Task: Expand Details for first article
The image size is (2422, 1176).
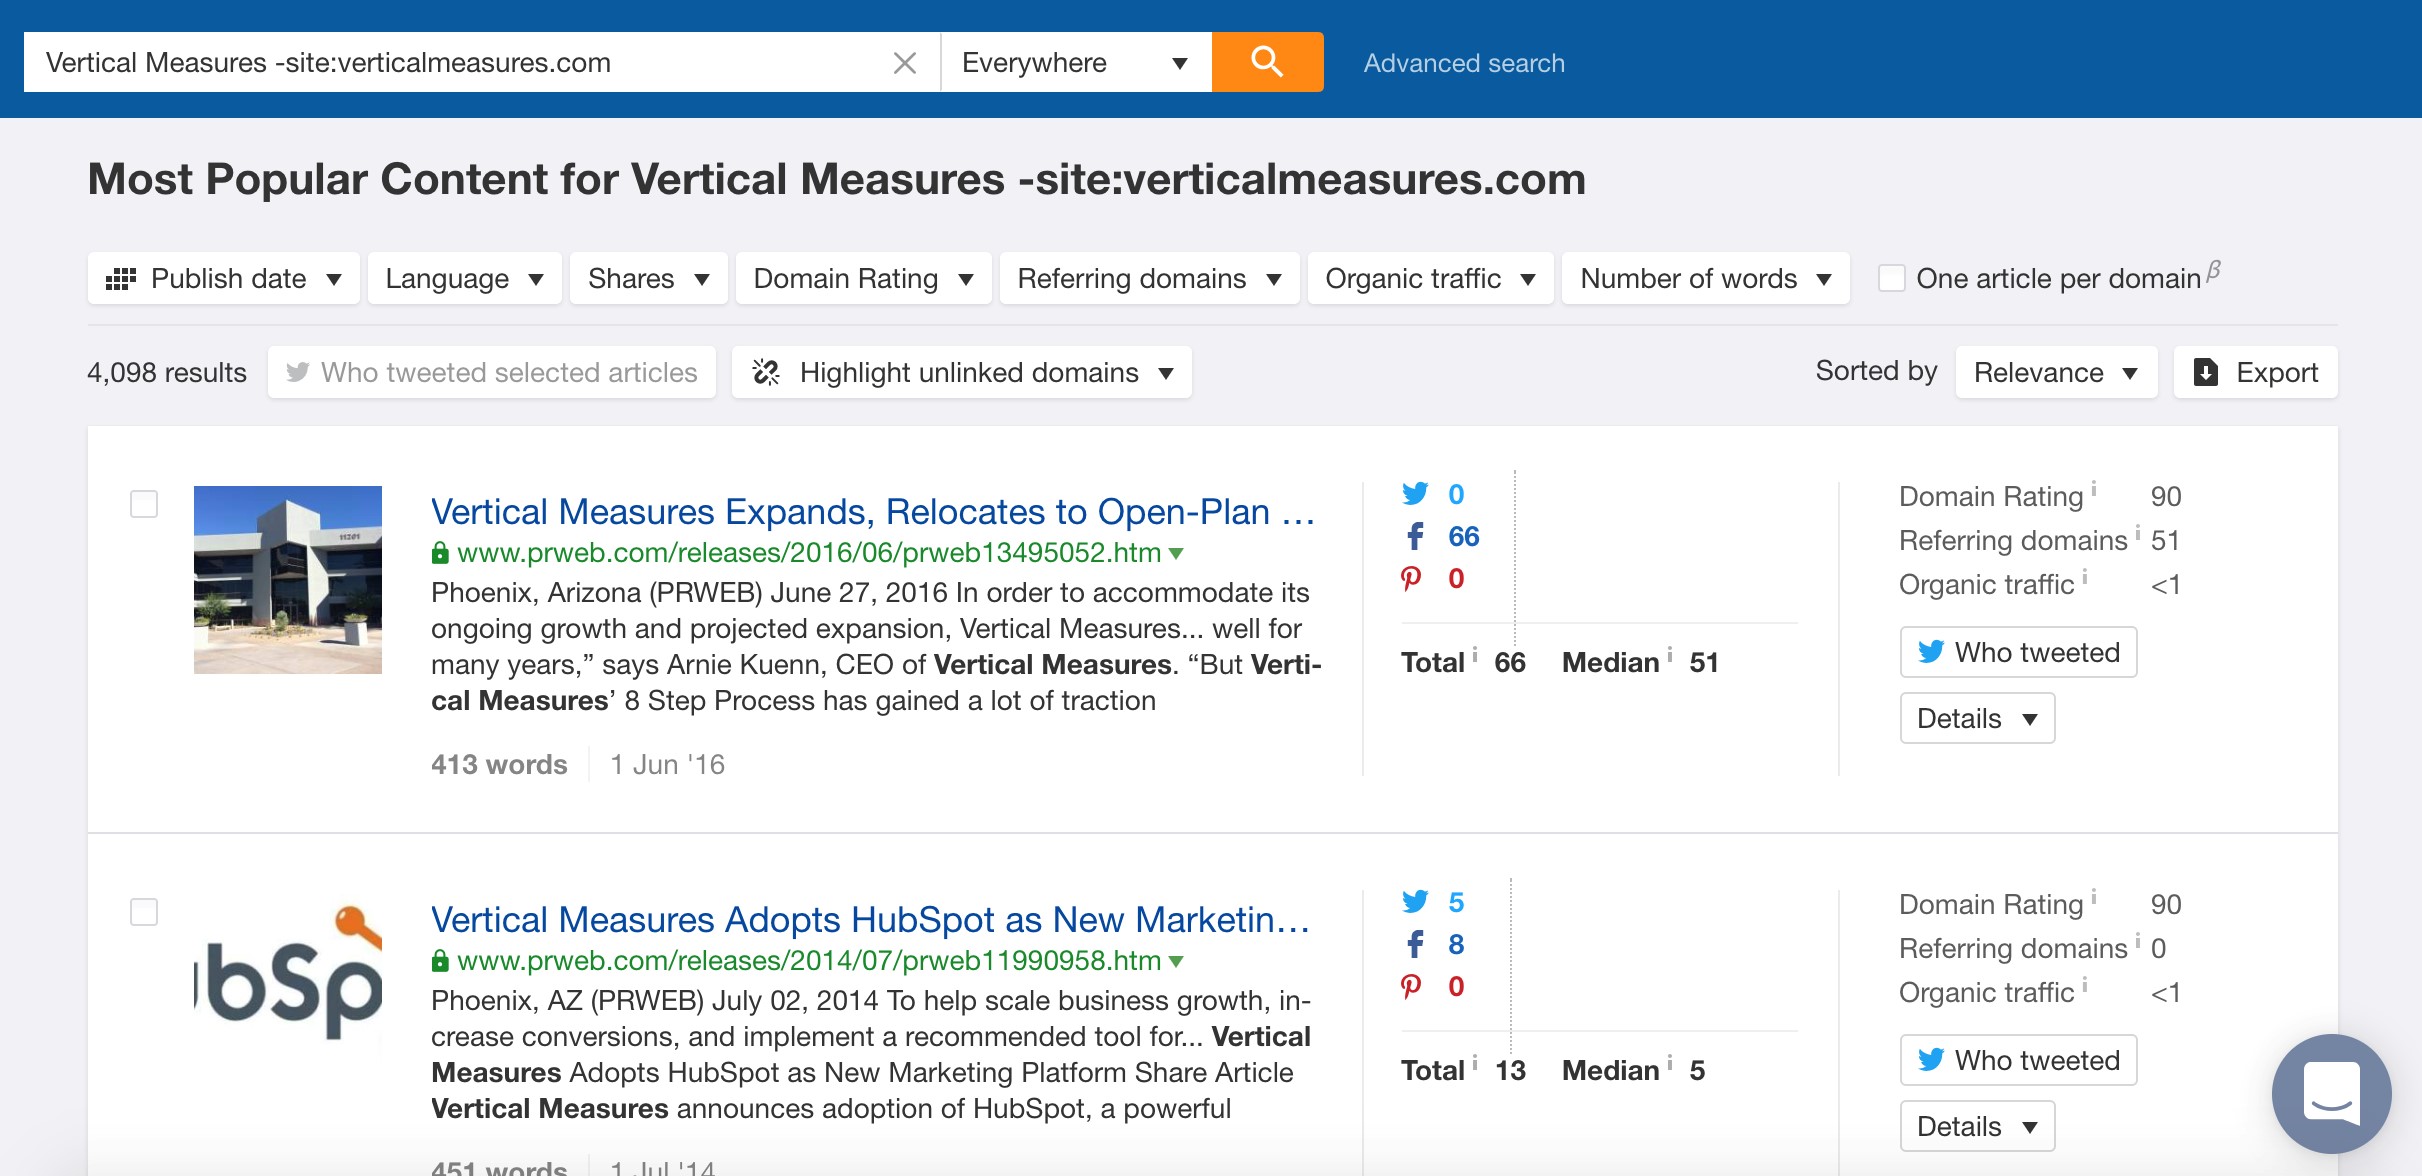Action: [x=1977, y=718]
